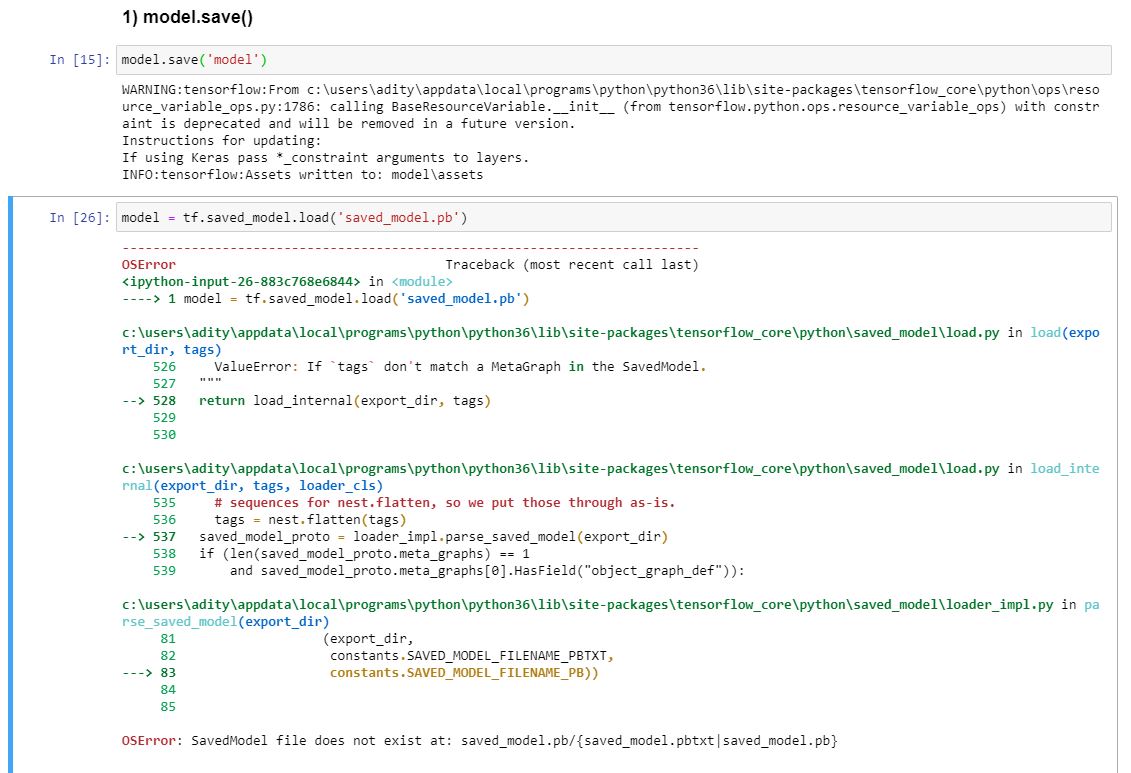Select the code cell containing model.save('model')
The width and height of the screenshot is (1131, 773).
pyautogui.click(x=400, y=60)
